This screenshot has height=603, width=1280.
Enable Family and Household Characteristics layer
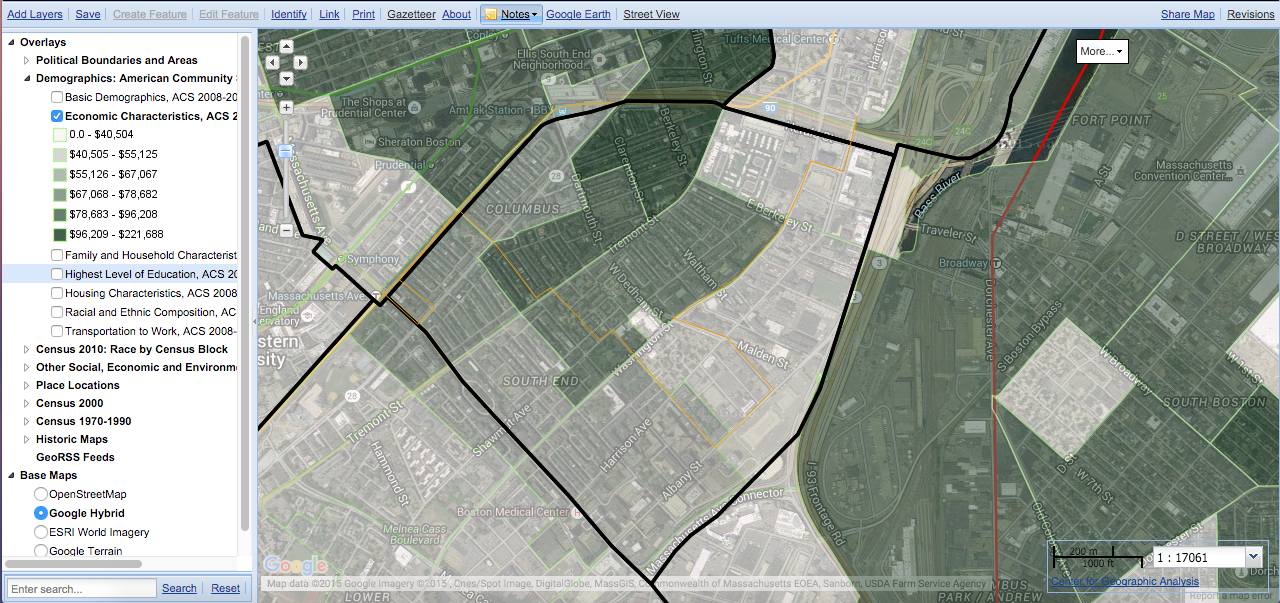point(57,255)
